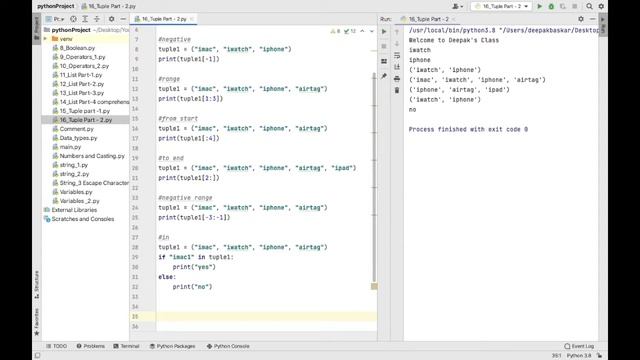Open 10_Operators_2.py file
This screenshot has height=360, width=640.
coord(84,66)
